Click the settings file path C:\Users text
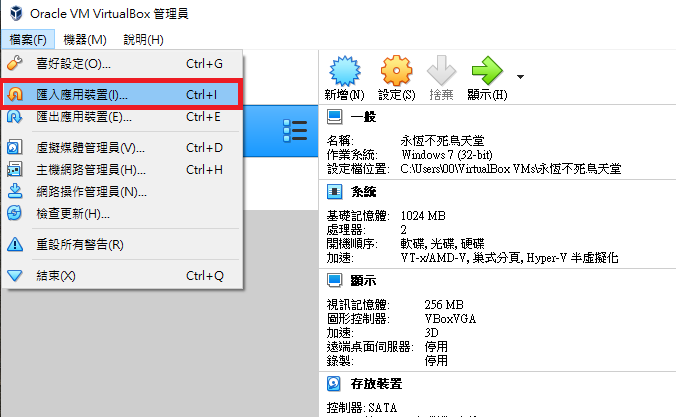The height and width of the screenshot is (417, 676). [x=511, y=169]
